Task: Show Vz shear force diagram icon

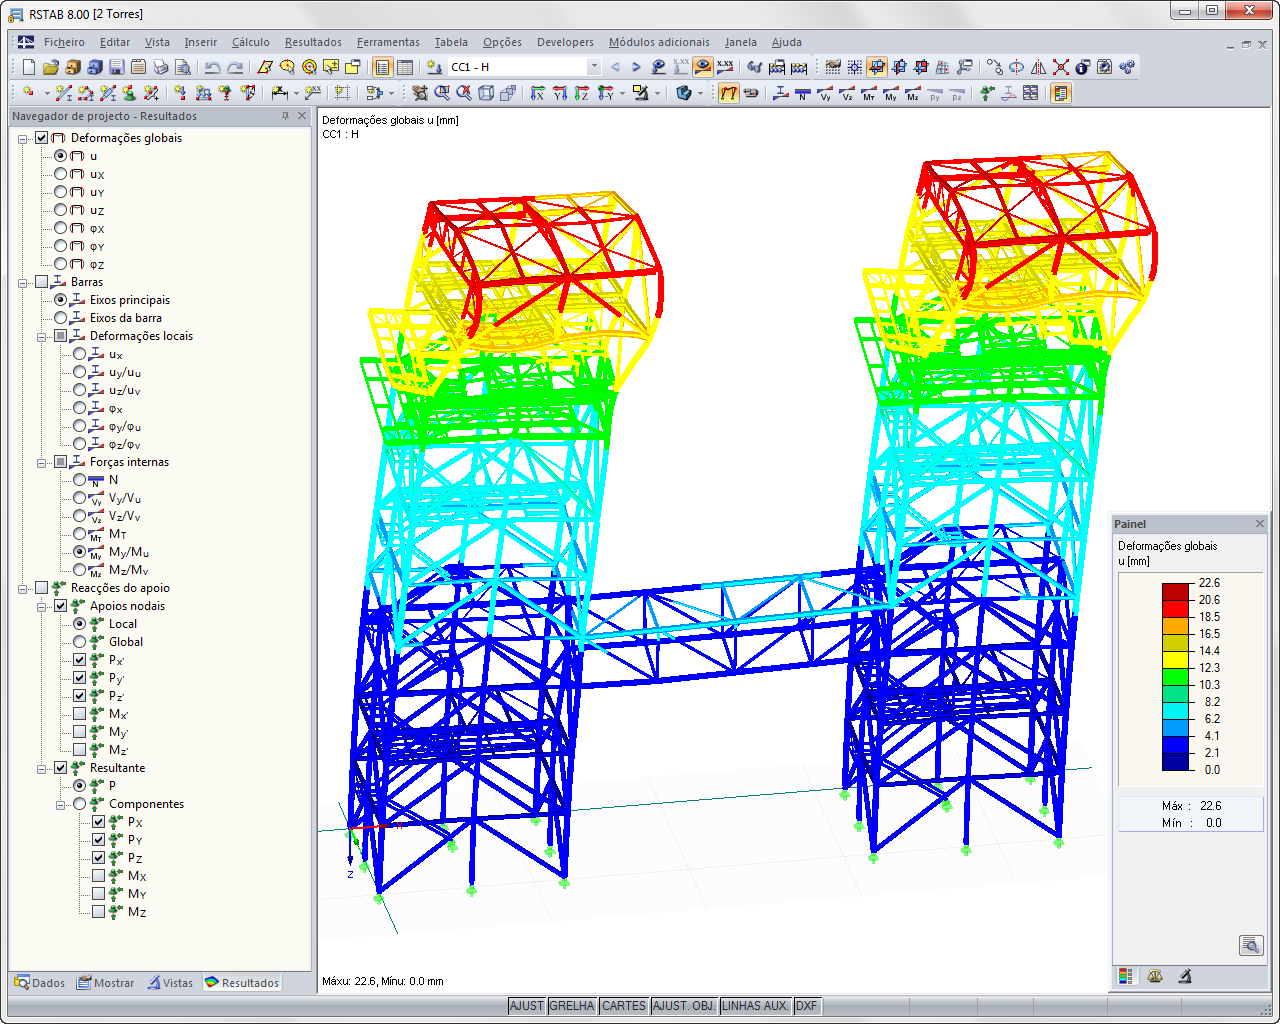Action: pyautogui.click(x=847, y=93)
